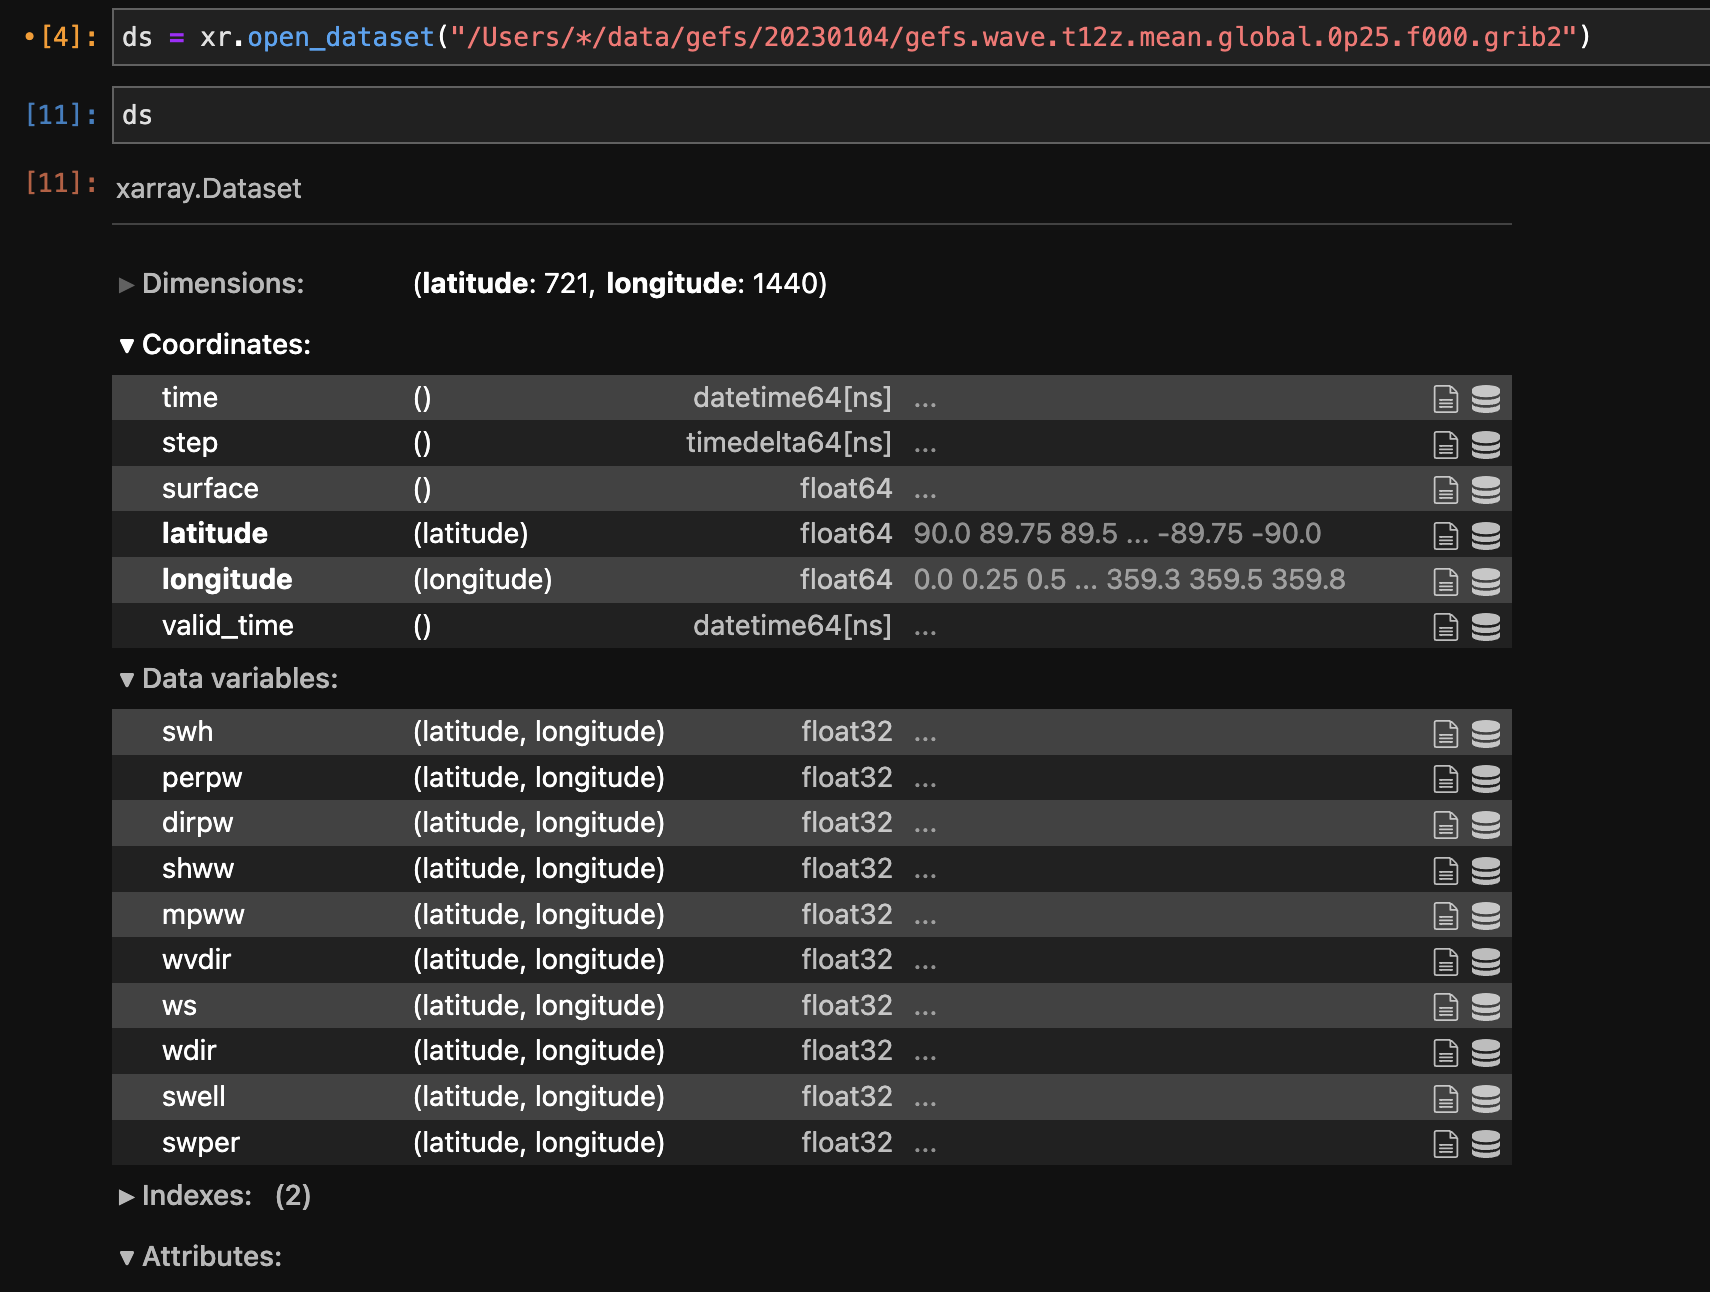Show attributes for the time coordinate
Viewport: 1710px width, 1292px height.
pyautogui.click(x=1446, y=398)
